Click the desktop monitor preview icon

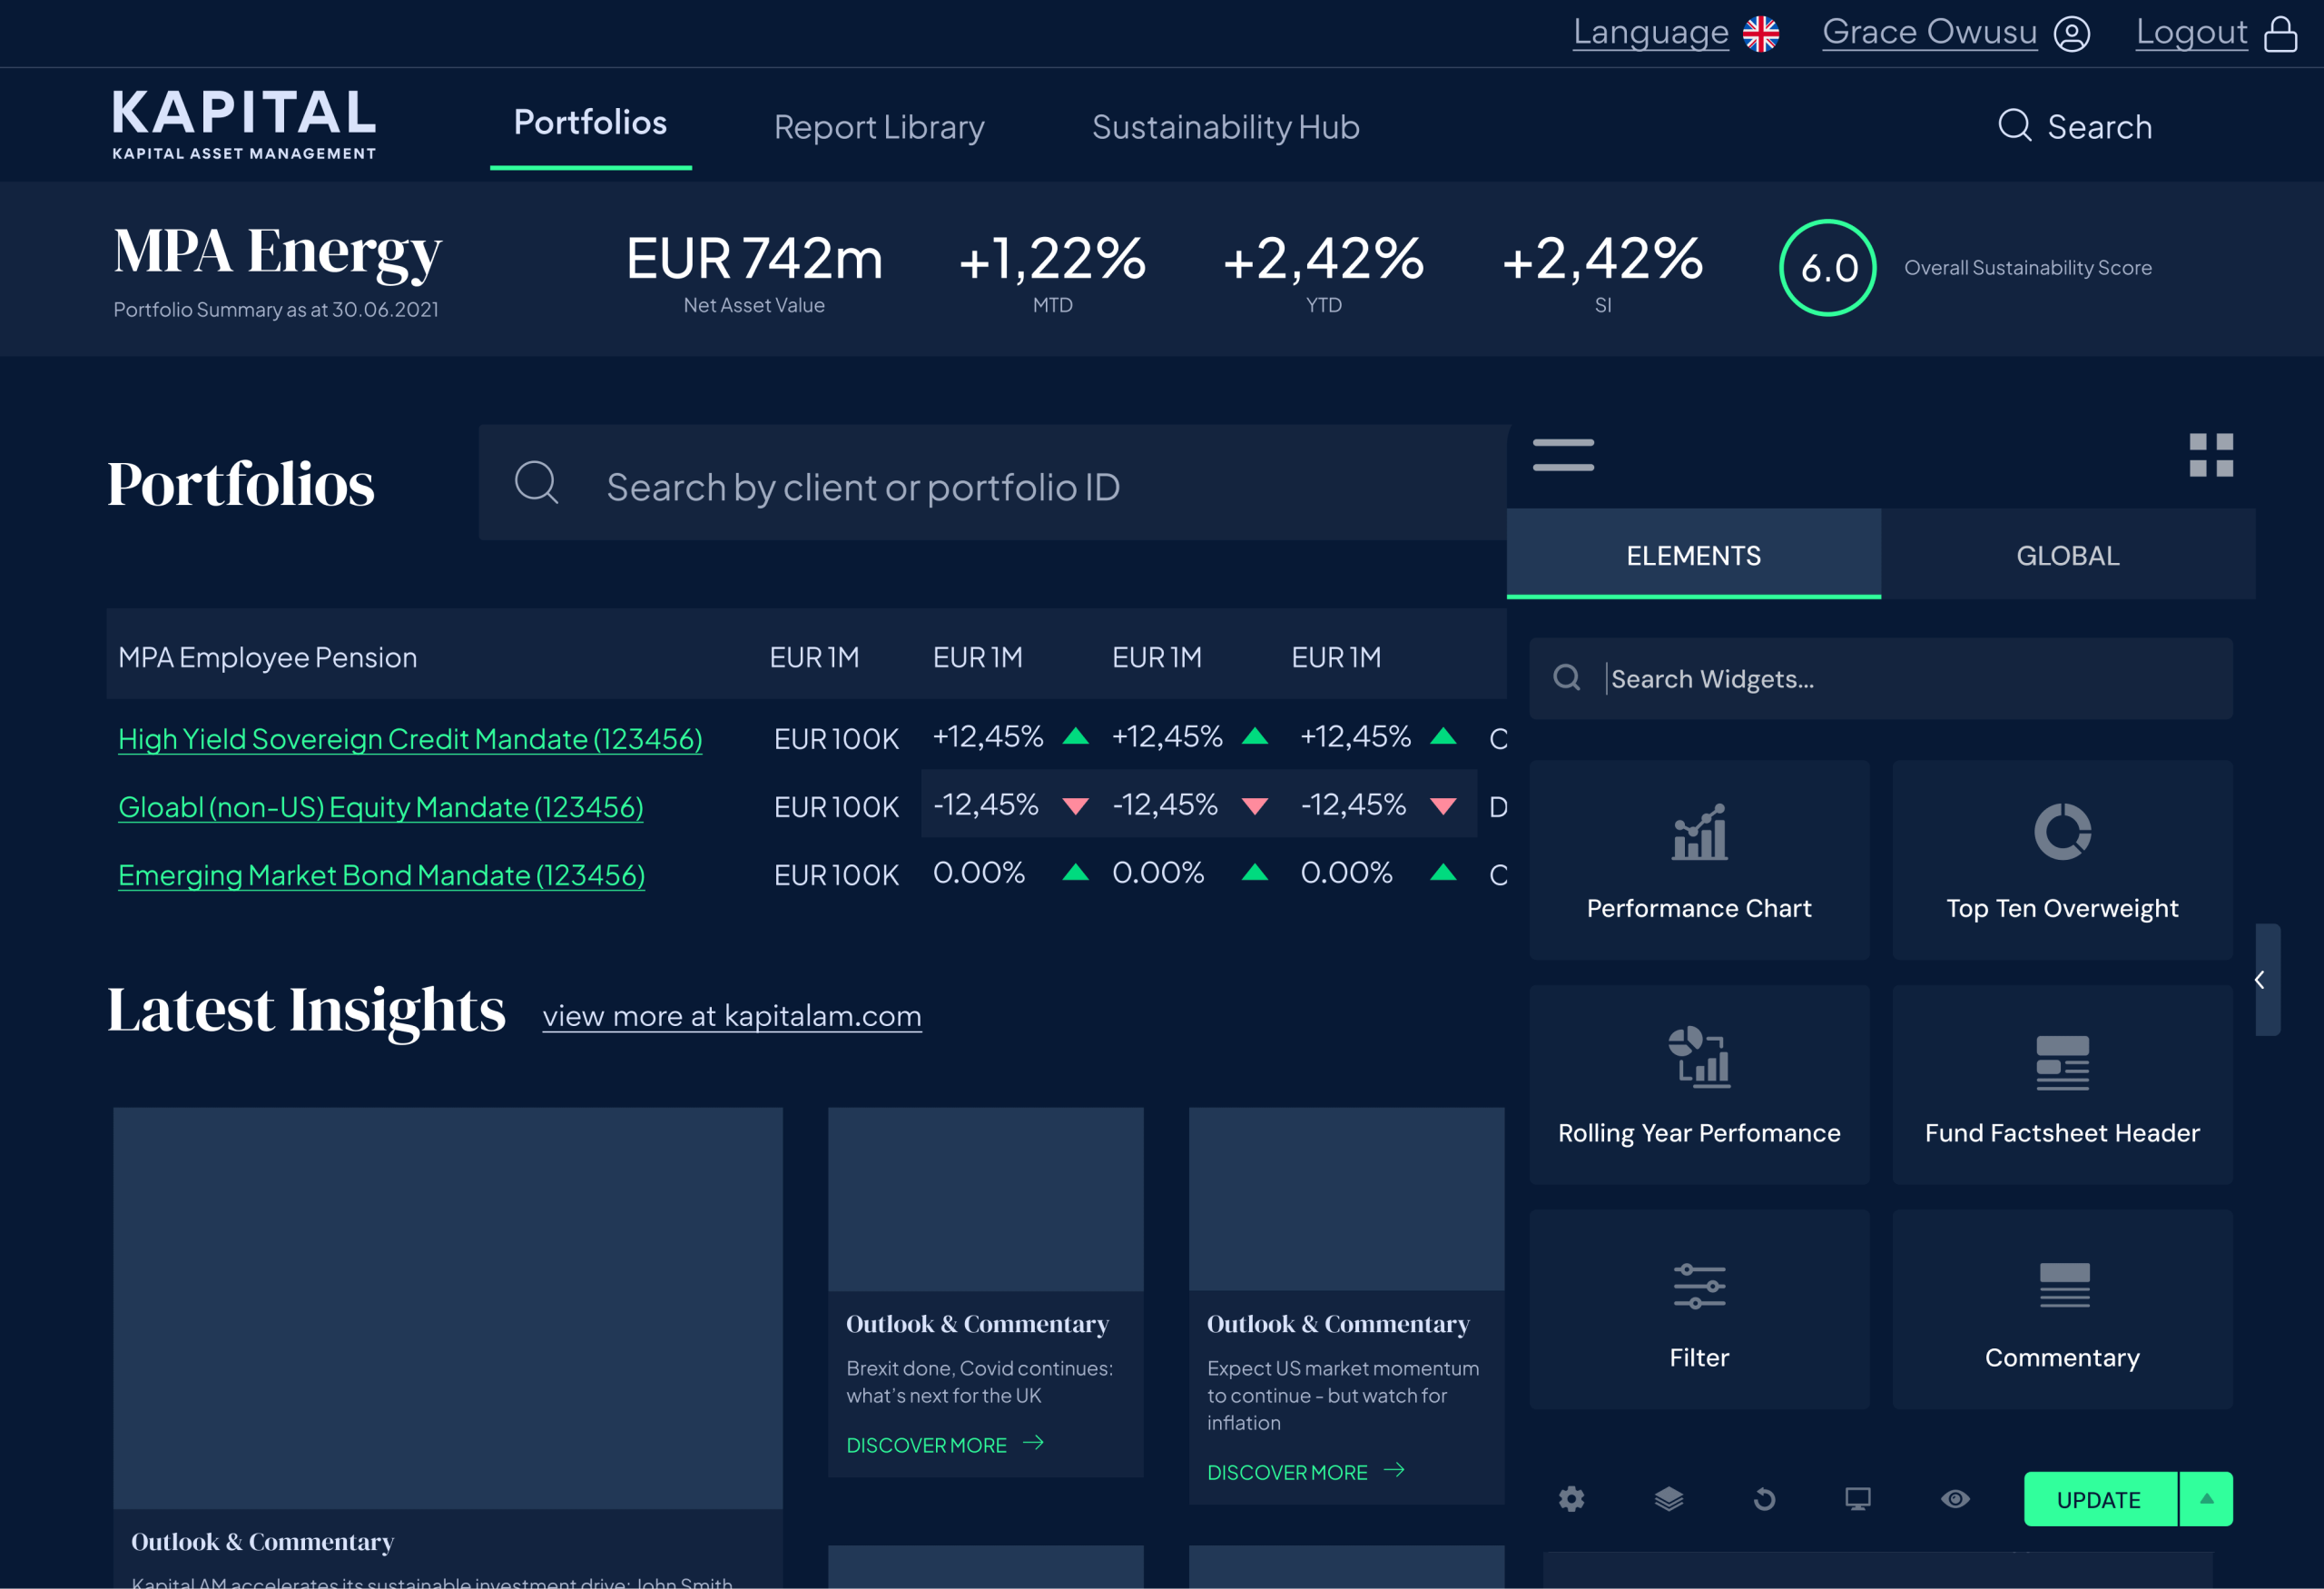1858,1499
